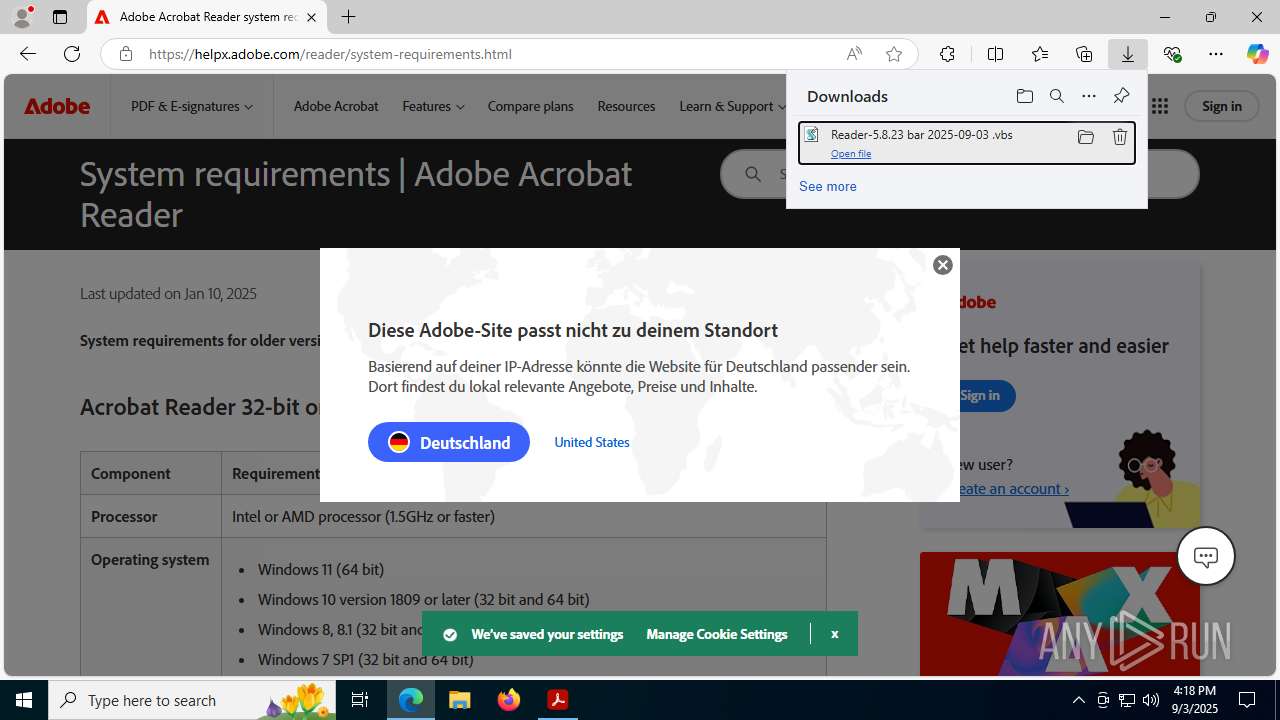1280x720 pixels.
Task: Follow Create an account link
Action: [x=1009, y=489]
